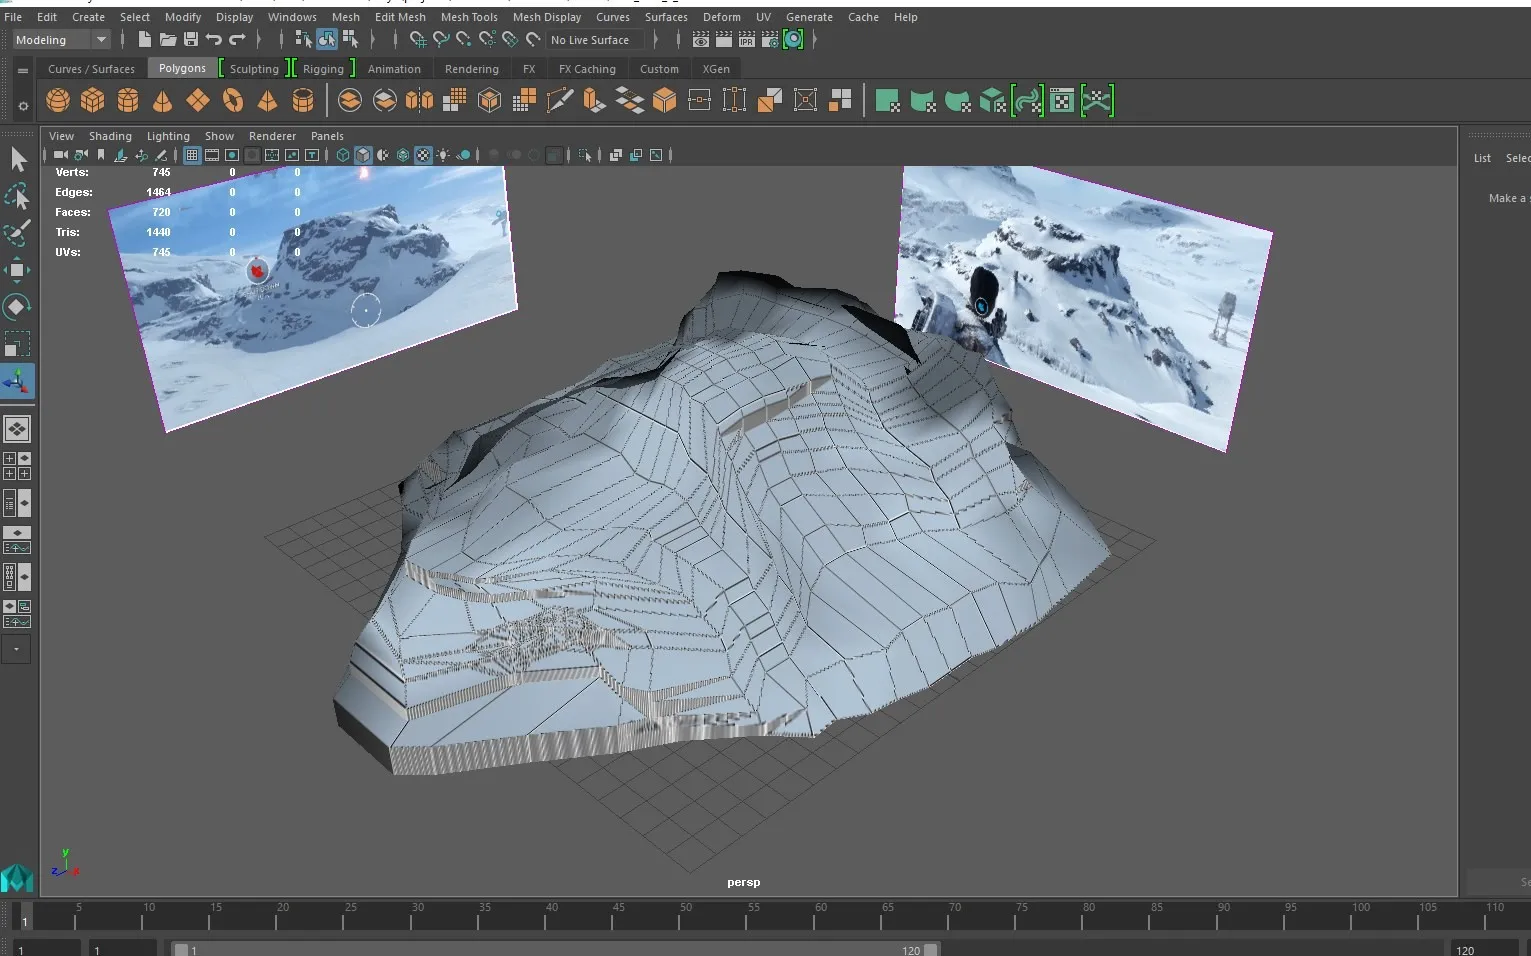The image size is (1531, 956).
Task: Create a polygon cube primitive
Action: click(93, 100)
